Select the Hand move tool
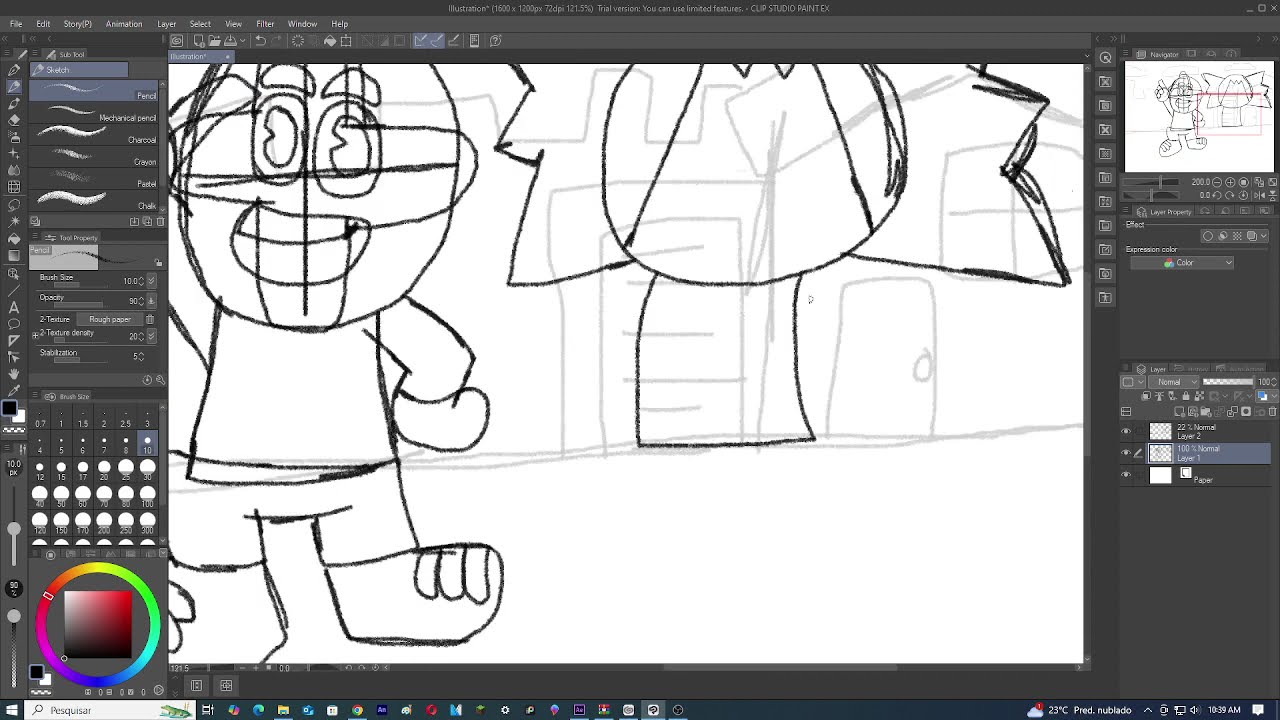Screen dimensions: 1280x720 tap(14, 374)
